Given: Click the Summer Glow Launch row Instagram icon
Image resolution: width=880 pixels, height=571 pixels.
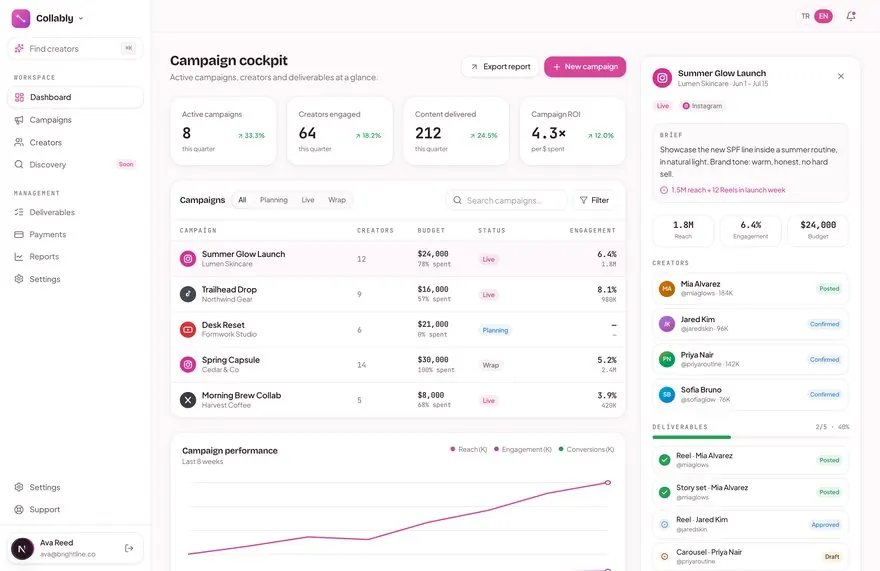Looking at the screenshot, I should pyautogui.click(x=187, y=259).
